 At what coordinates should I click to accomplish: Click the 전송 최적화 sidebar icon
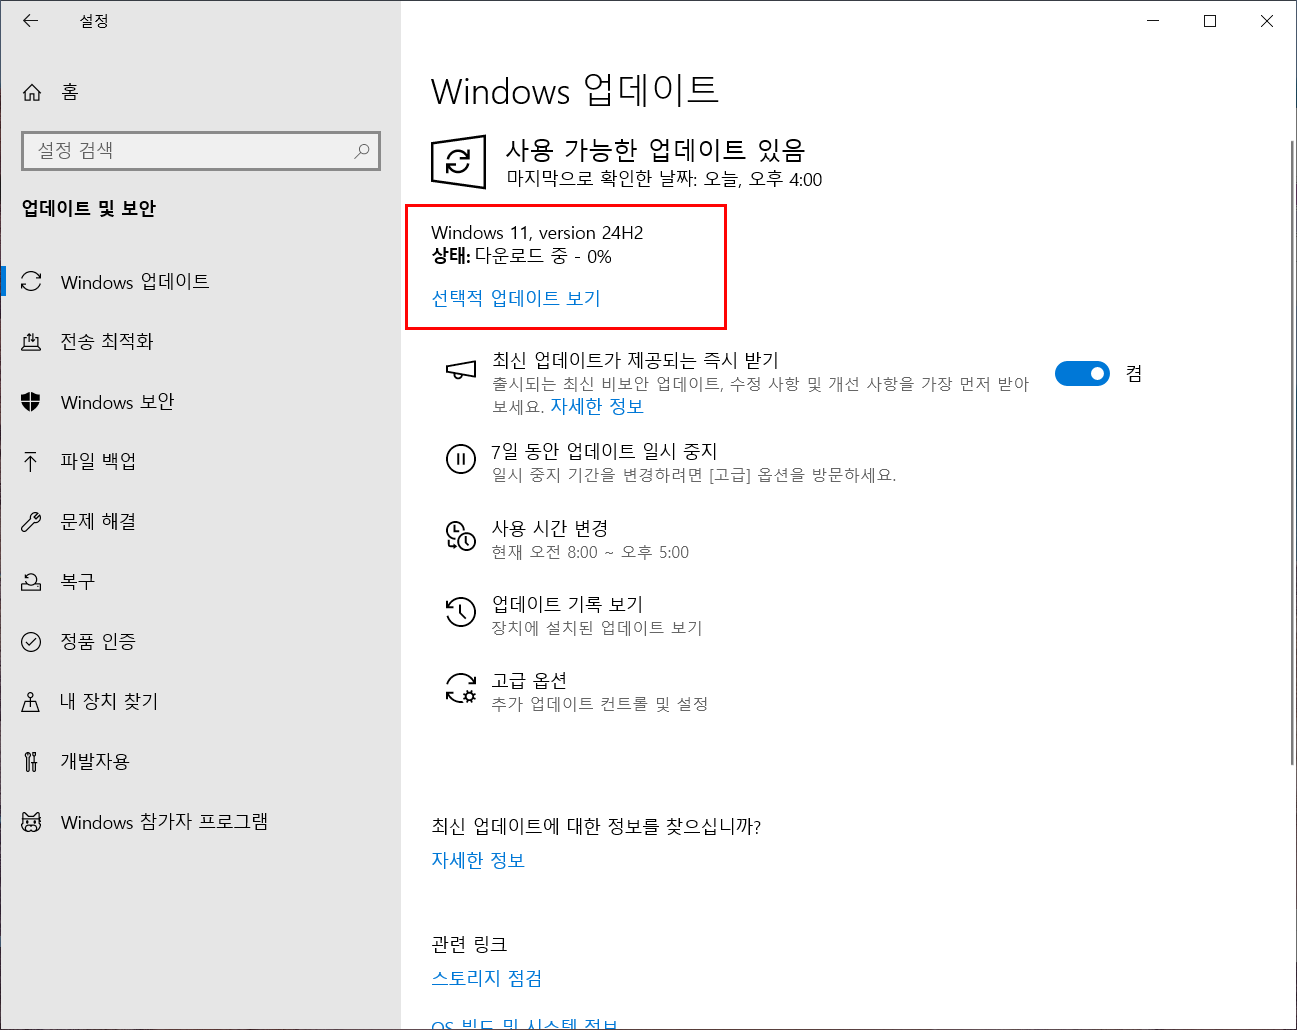31,342
